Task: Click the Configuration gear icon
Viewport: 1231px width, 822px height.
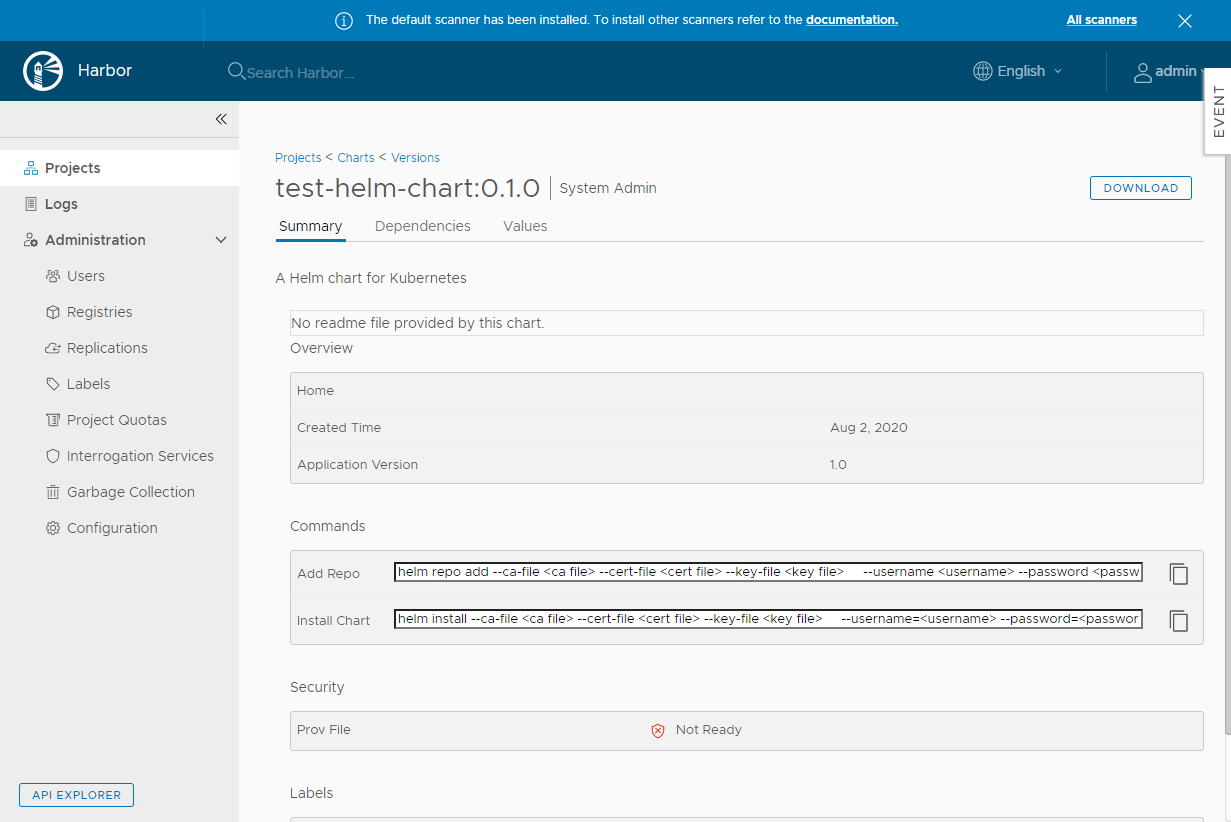Action: click(x=53, y=528)
